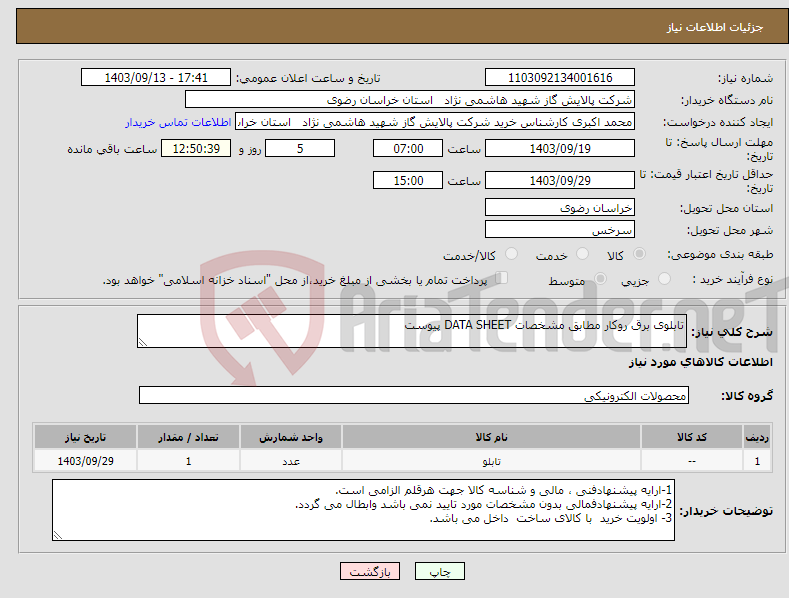
Task: Click the buyer organization name field
Action: (x=410, y=100)
